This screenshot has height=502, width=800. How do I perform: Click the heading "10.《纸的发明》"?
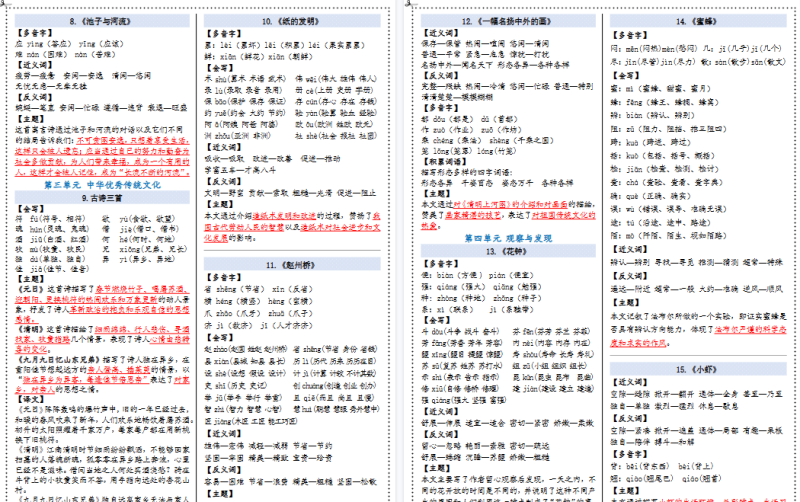tap(291, 21)
